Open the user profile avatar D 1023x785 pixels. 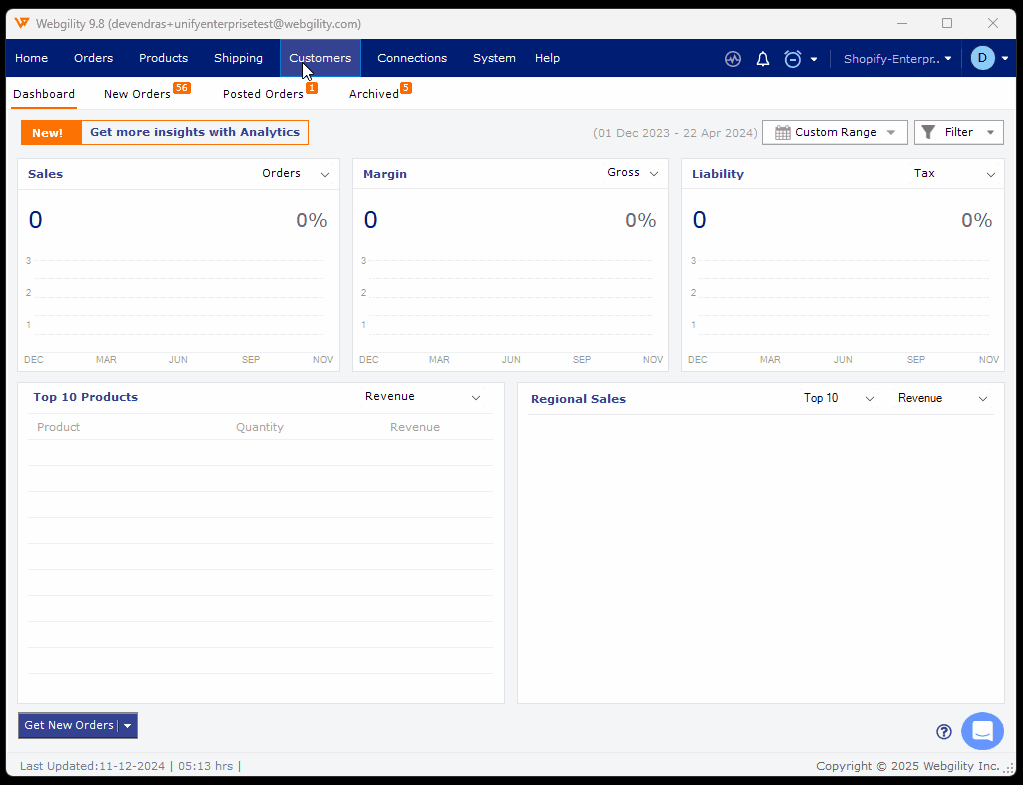[982, 58]
